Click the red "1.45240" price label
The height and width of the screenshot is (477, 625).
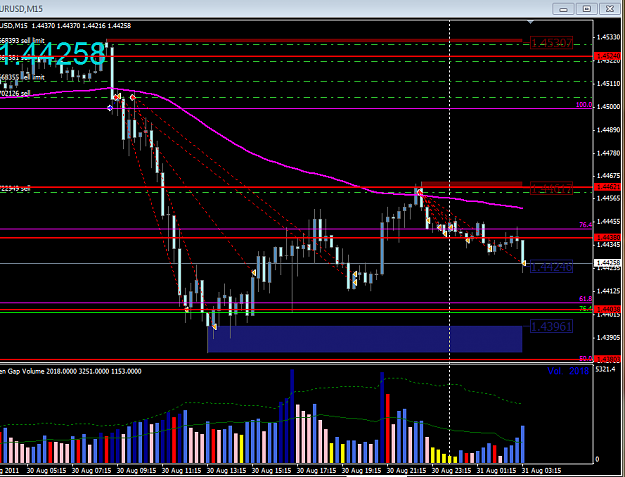click(x=607, y=56)
